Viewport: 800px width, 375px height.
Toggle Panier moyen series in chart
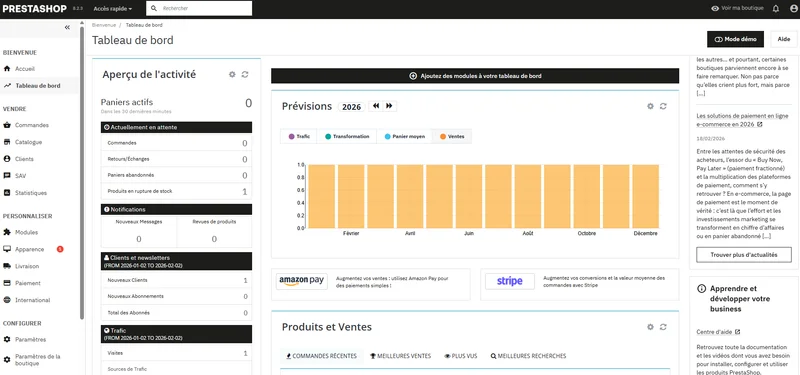(405, 136)
